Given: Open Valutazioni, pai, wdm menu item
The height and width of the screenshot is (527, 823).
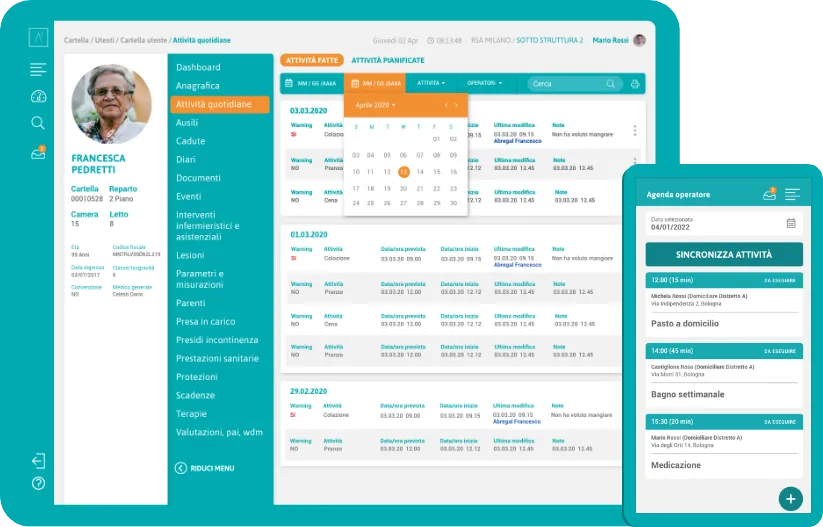Looking at the screenshot, I should (219, 432).
